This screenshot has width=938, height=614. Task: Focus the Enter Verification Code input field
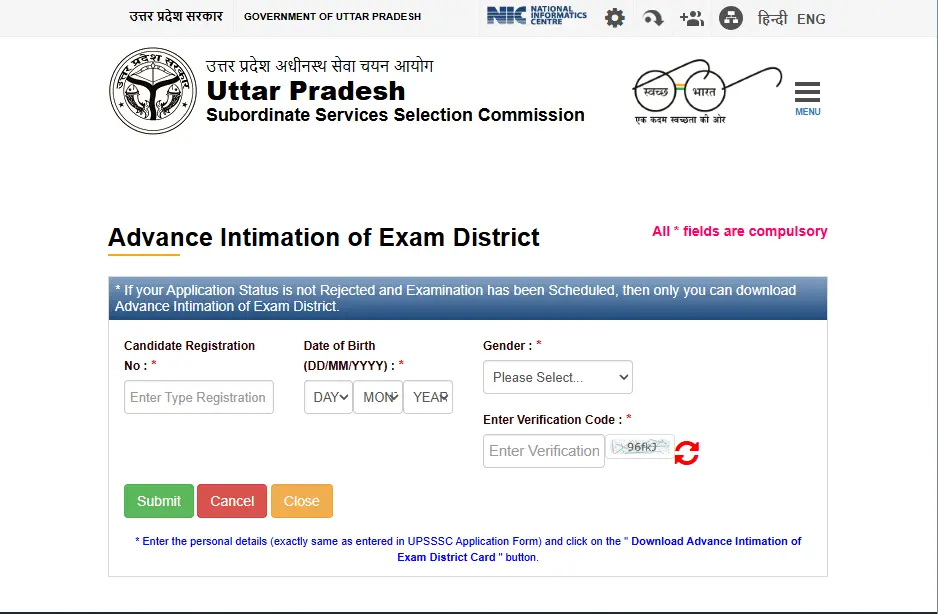tap(544, 451)
